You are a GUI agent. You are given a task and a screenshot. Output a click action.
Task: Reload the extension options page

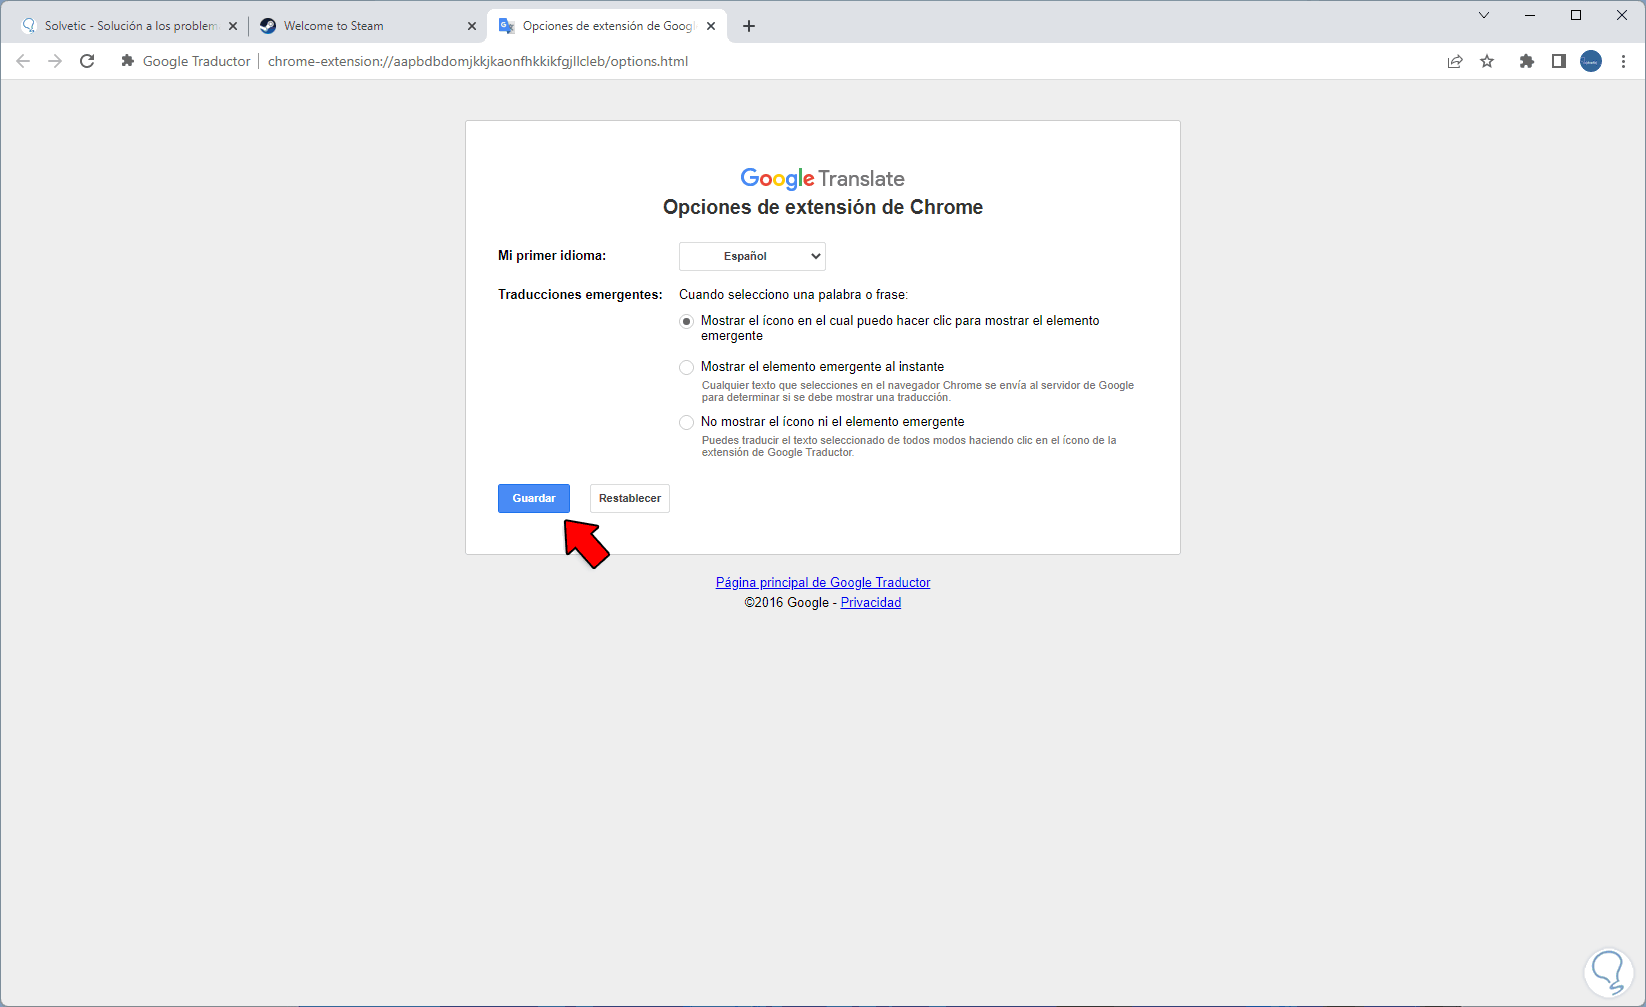pyautogui.click(x=87, y=61)
